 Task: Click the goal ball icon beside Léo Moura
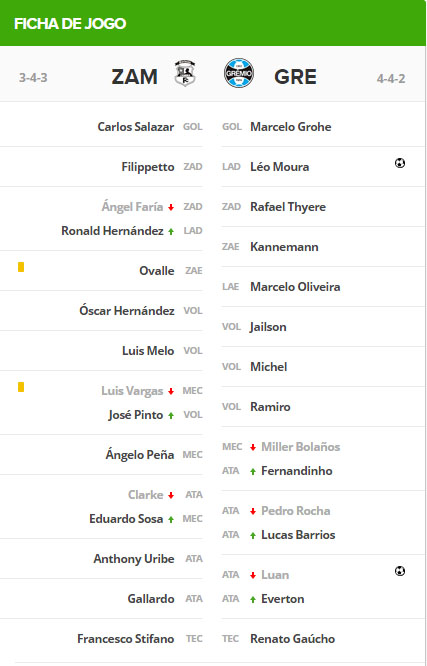click(x=400, y=163)
